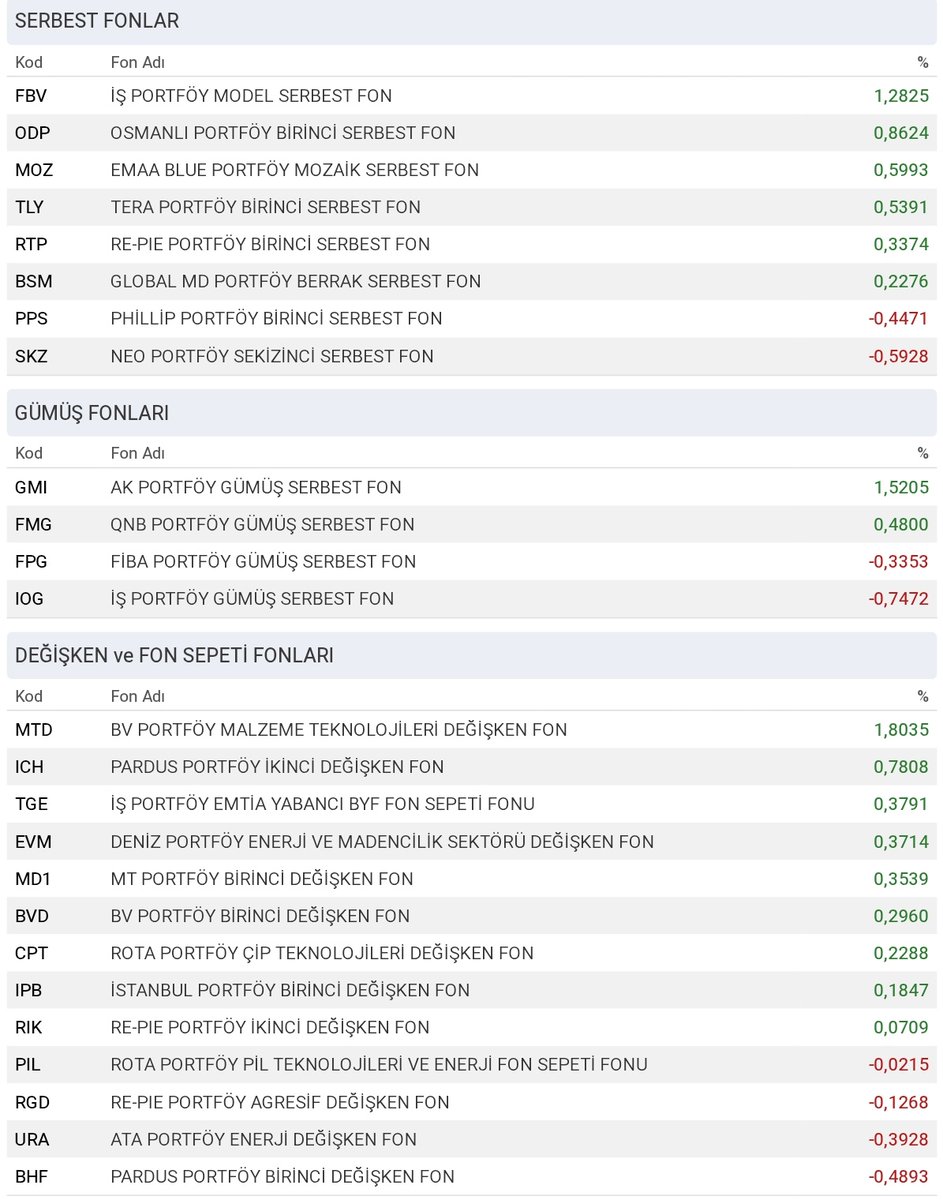The height and width of the screenshot is (1200, 943).
Task: Click the 0,4800 percentage value
Action: click(x=901, y=525)
